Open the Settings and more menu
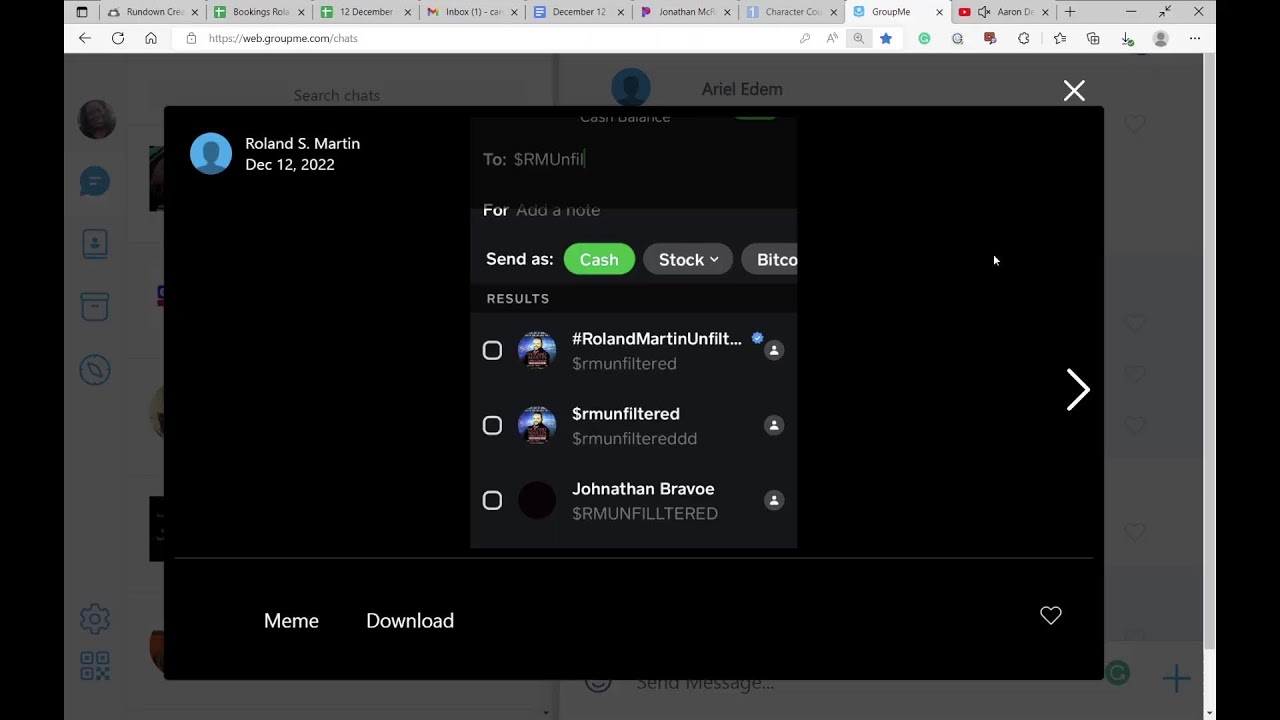The width and height of the screenshot is (1280, 720). pos(1195,38)
